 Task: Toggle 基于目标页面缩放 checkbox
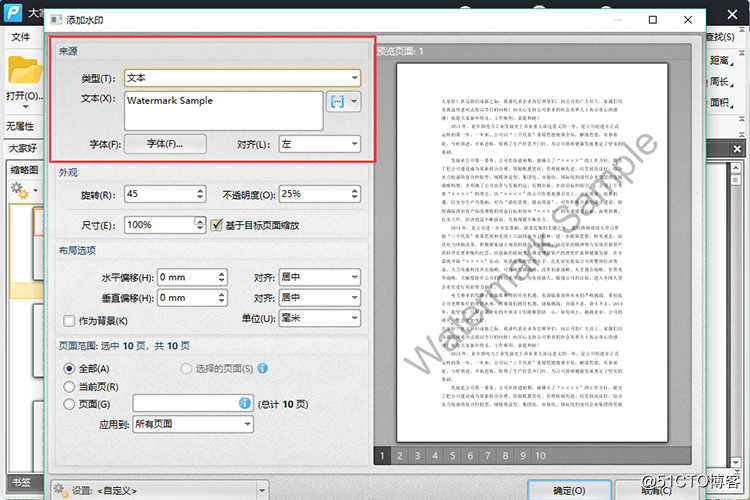pyautogui.click(x=217, y=225)
